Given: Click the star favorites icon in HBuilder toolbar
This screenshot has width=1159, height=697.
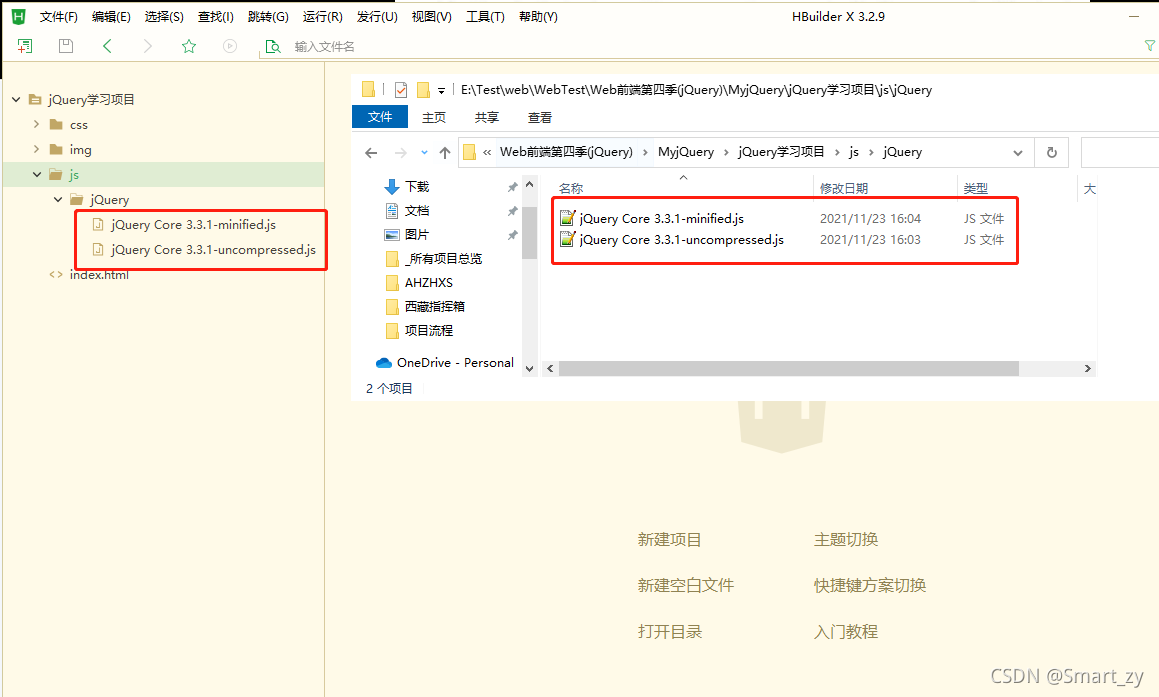Looking at the screenshot, I should click(x=188, y=46).
